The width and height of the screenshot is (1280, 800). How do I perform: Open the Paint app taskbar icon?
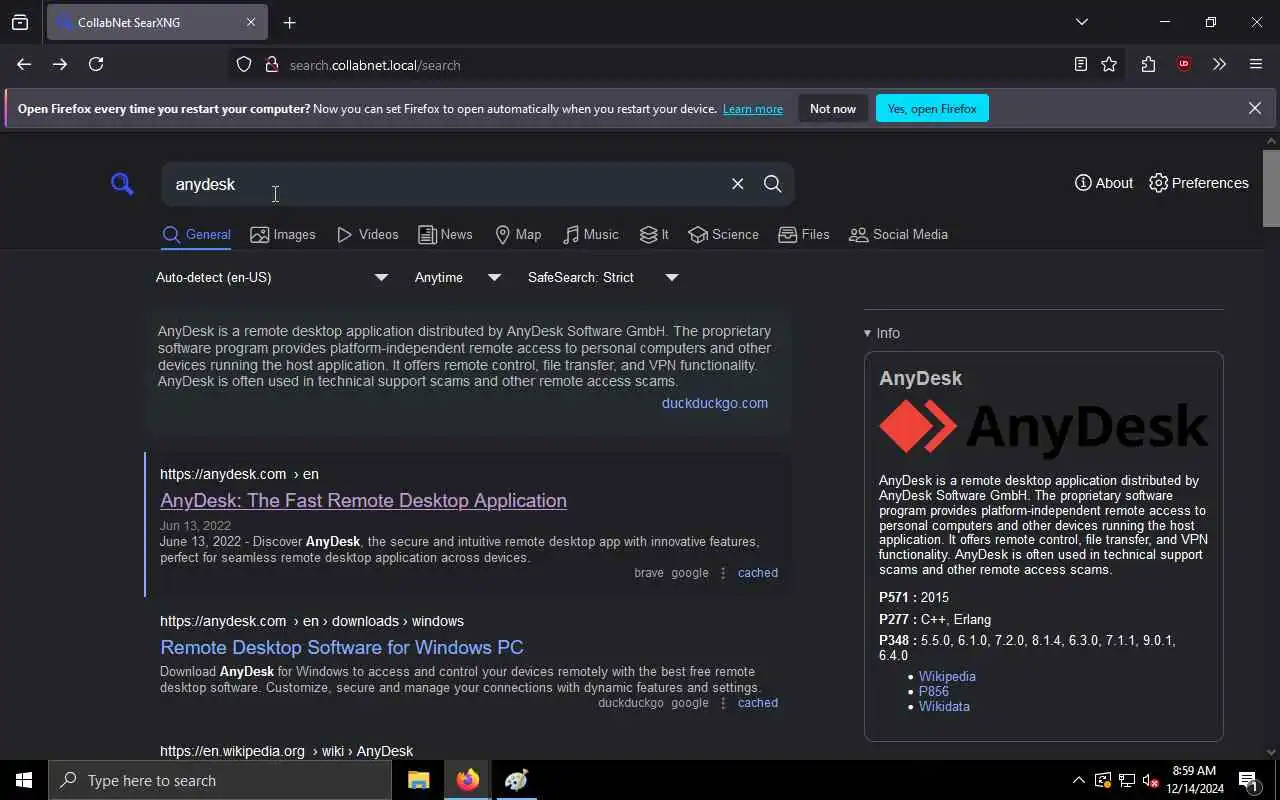click(x=516, y=780)
